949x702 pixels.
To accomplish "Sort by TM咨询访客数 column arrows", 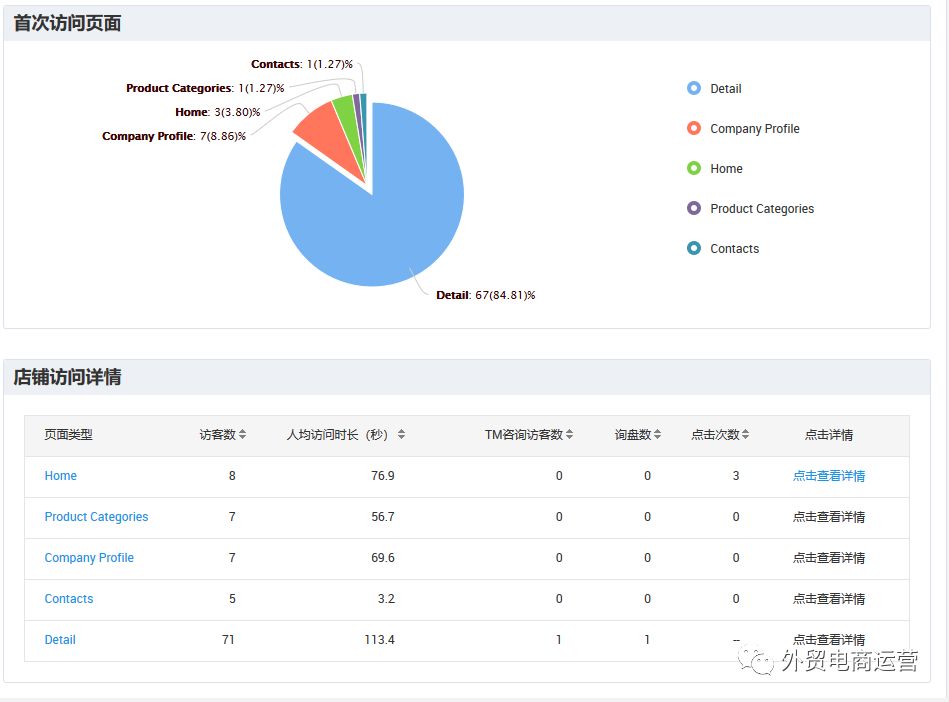I will pyautogui.click(x=569, y=435).
